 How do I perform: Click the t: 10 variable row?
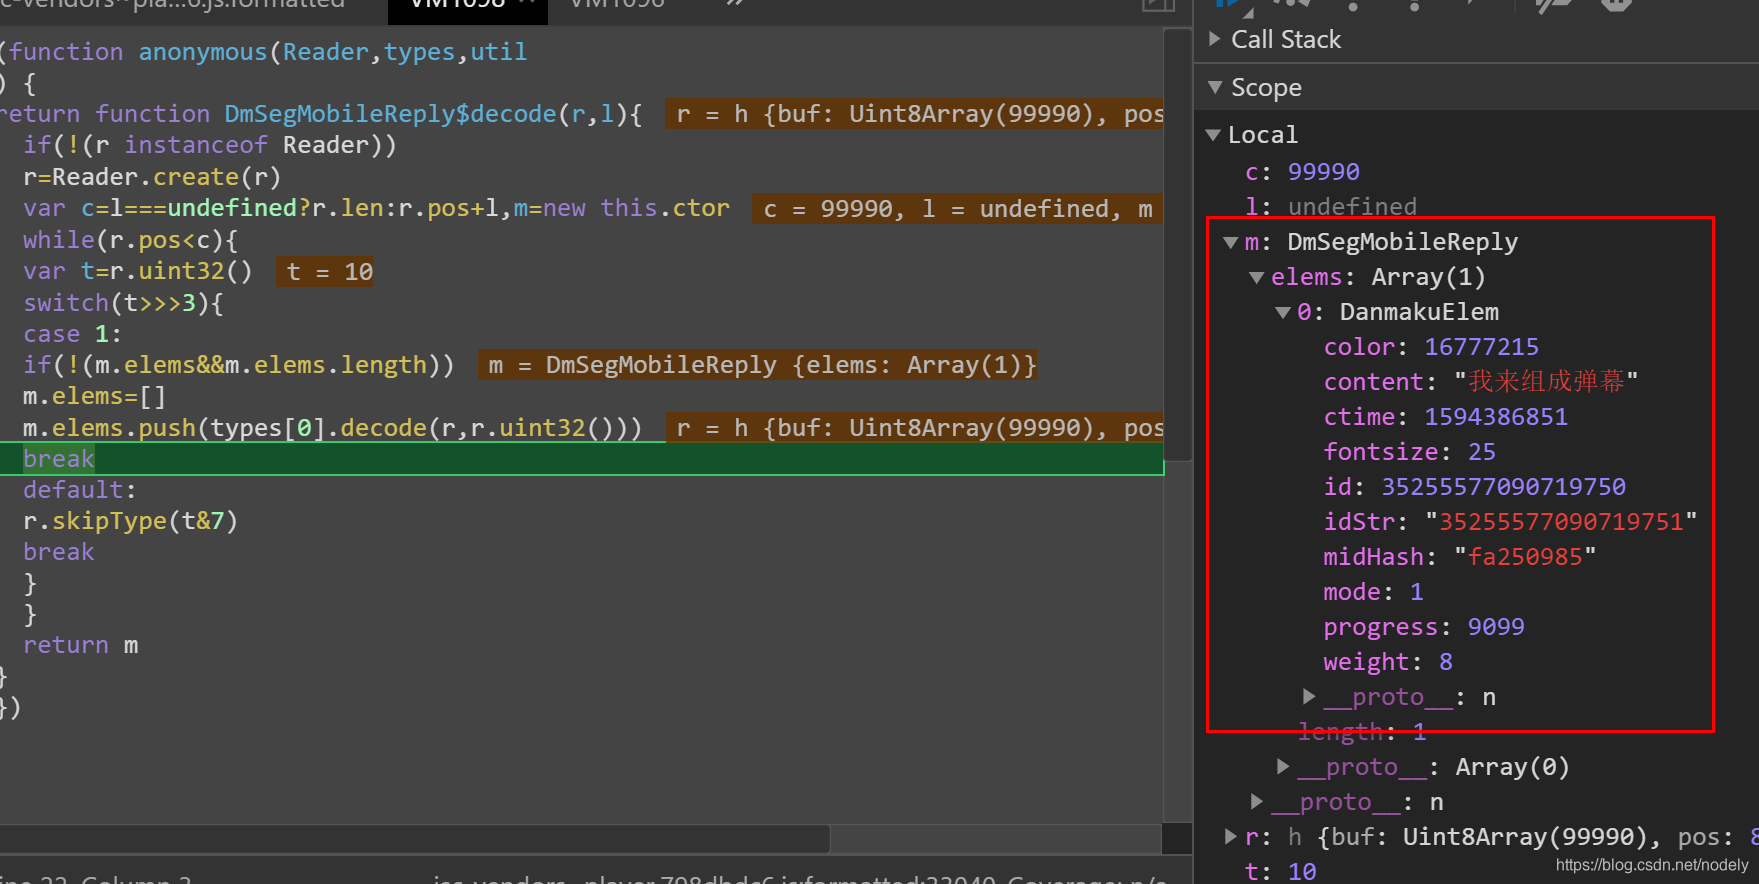pyautogui.click(x=1280, y=871)
